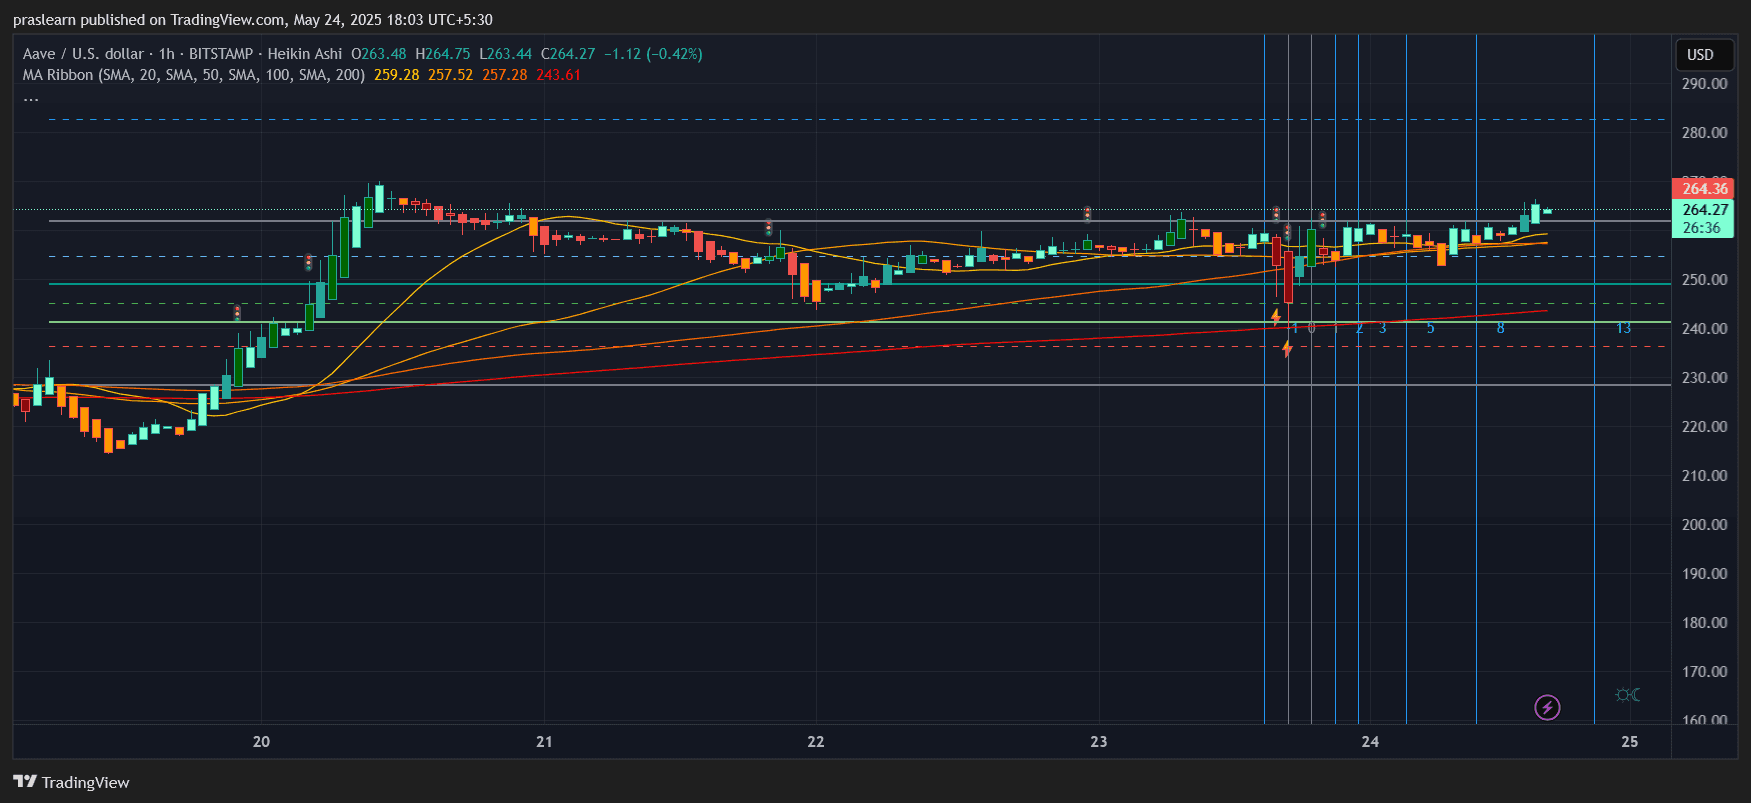Screen dimensions: 1751x803
Task: Click the TradingView logo at bottom left
Action: [71, 782]
